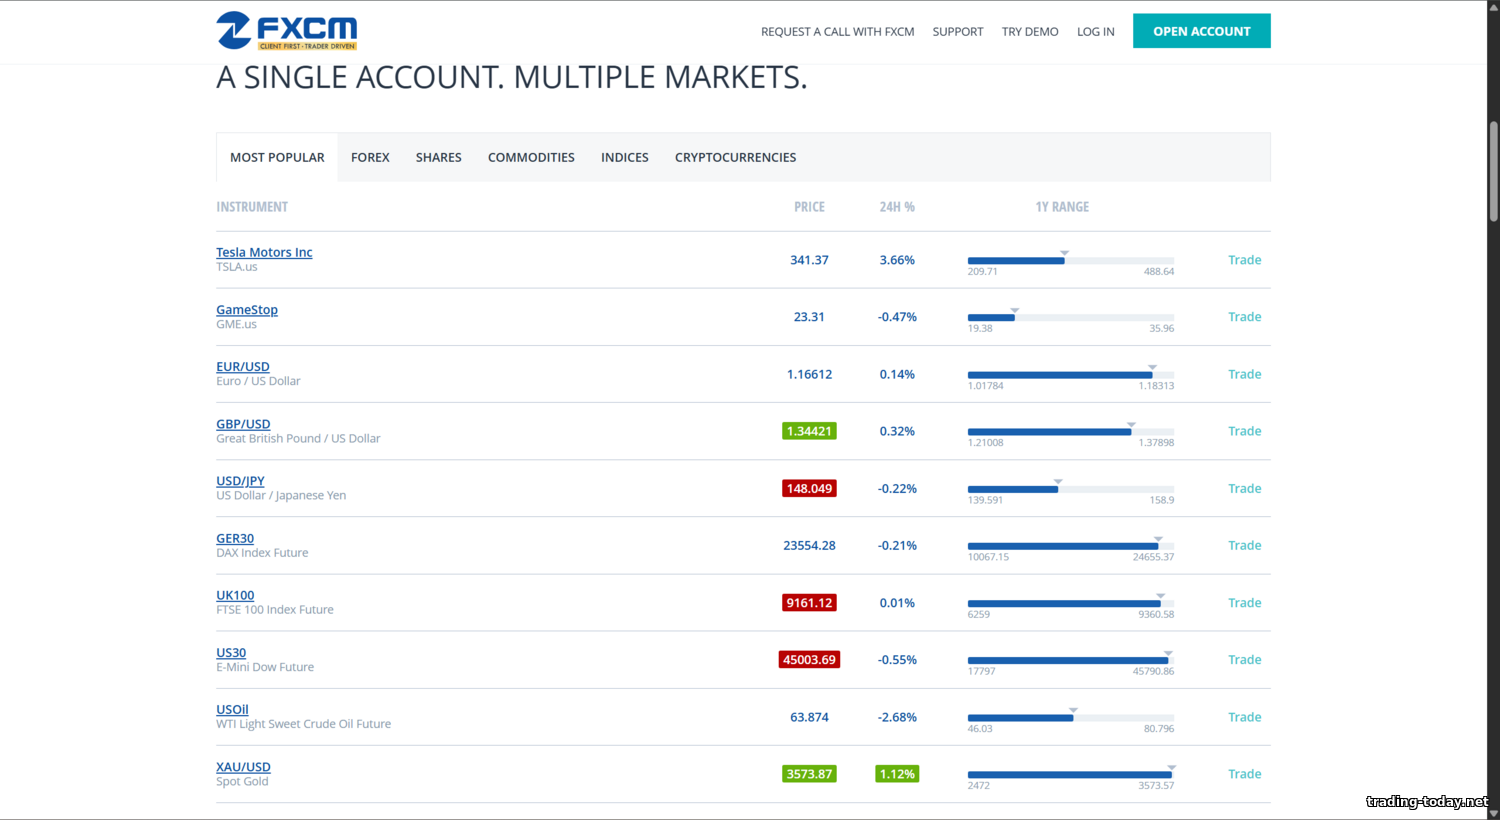Go to the Log In page
The image size is (1500, 820).
coord(1095,31)
